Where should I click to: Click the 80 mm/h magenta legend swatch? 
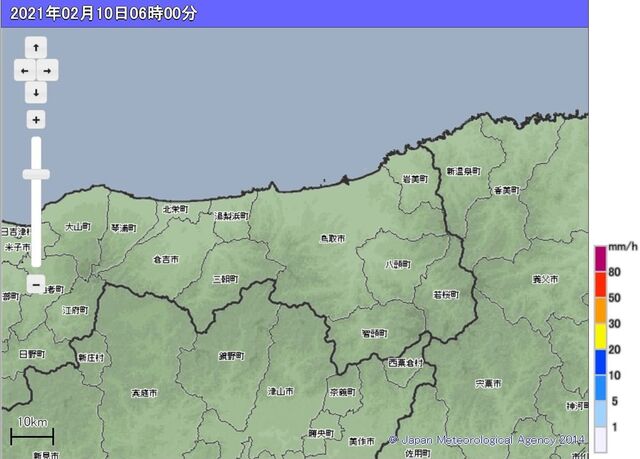(x=600, y=258)
